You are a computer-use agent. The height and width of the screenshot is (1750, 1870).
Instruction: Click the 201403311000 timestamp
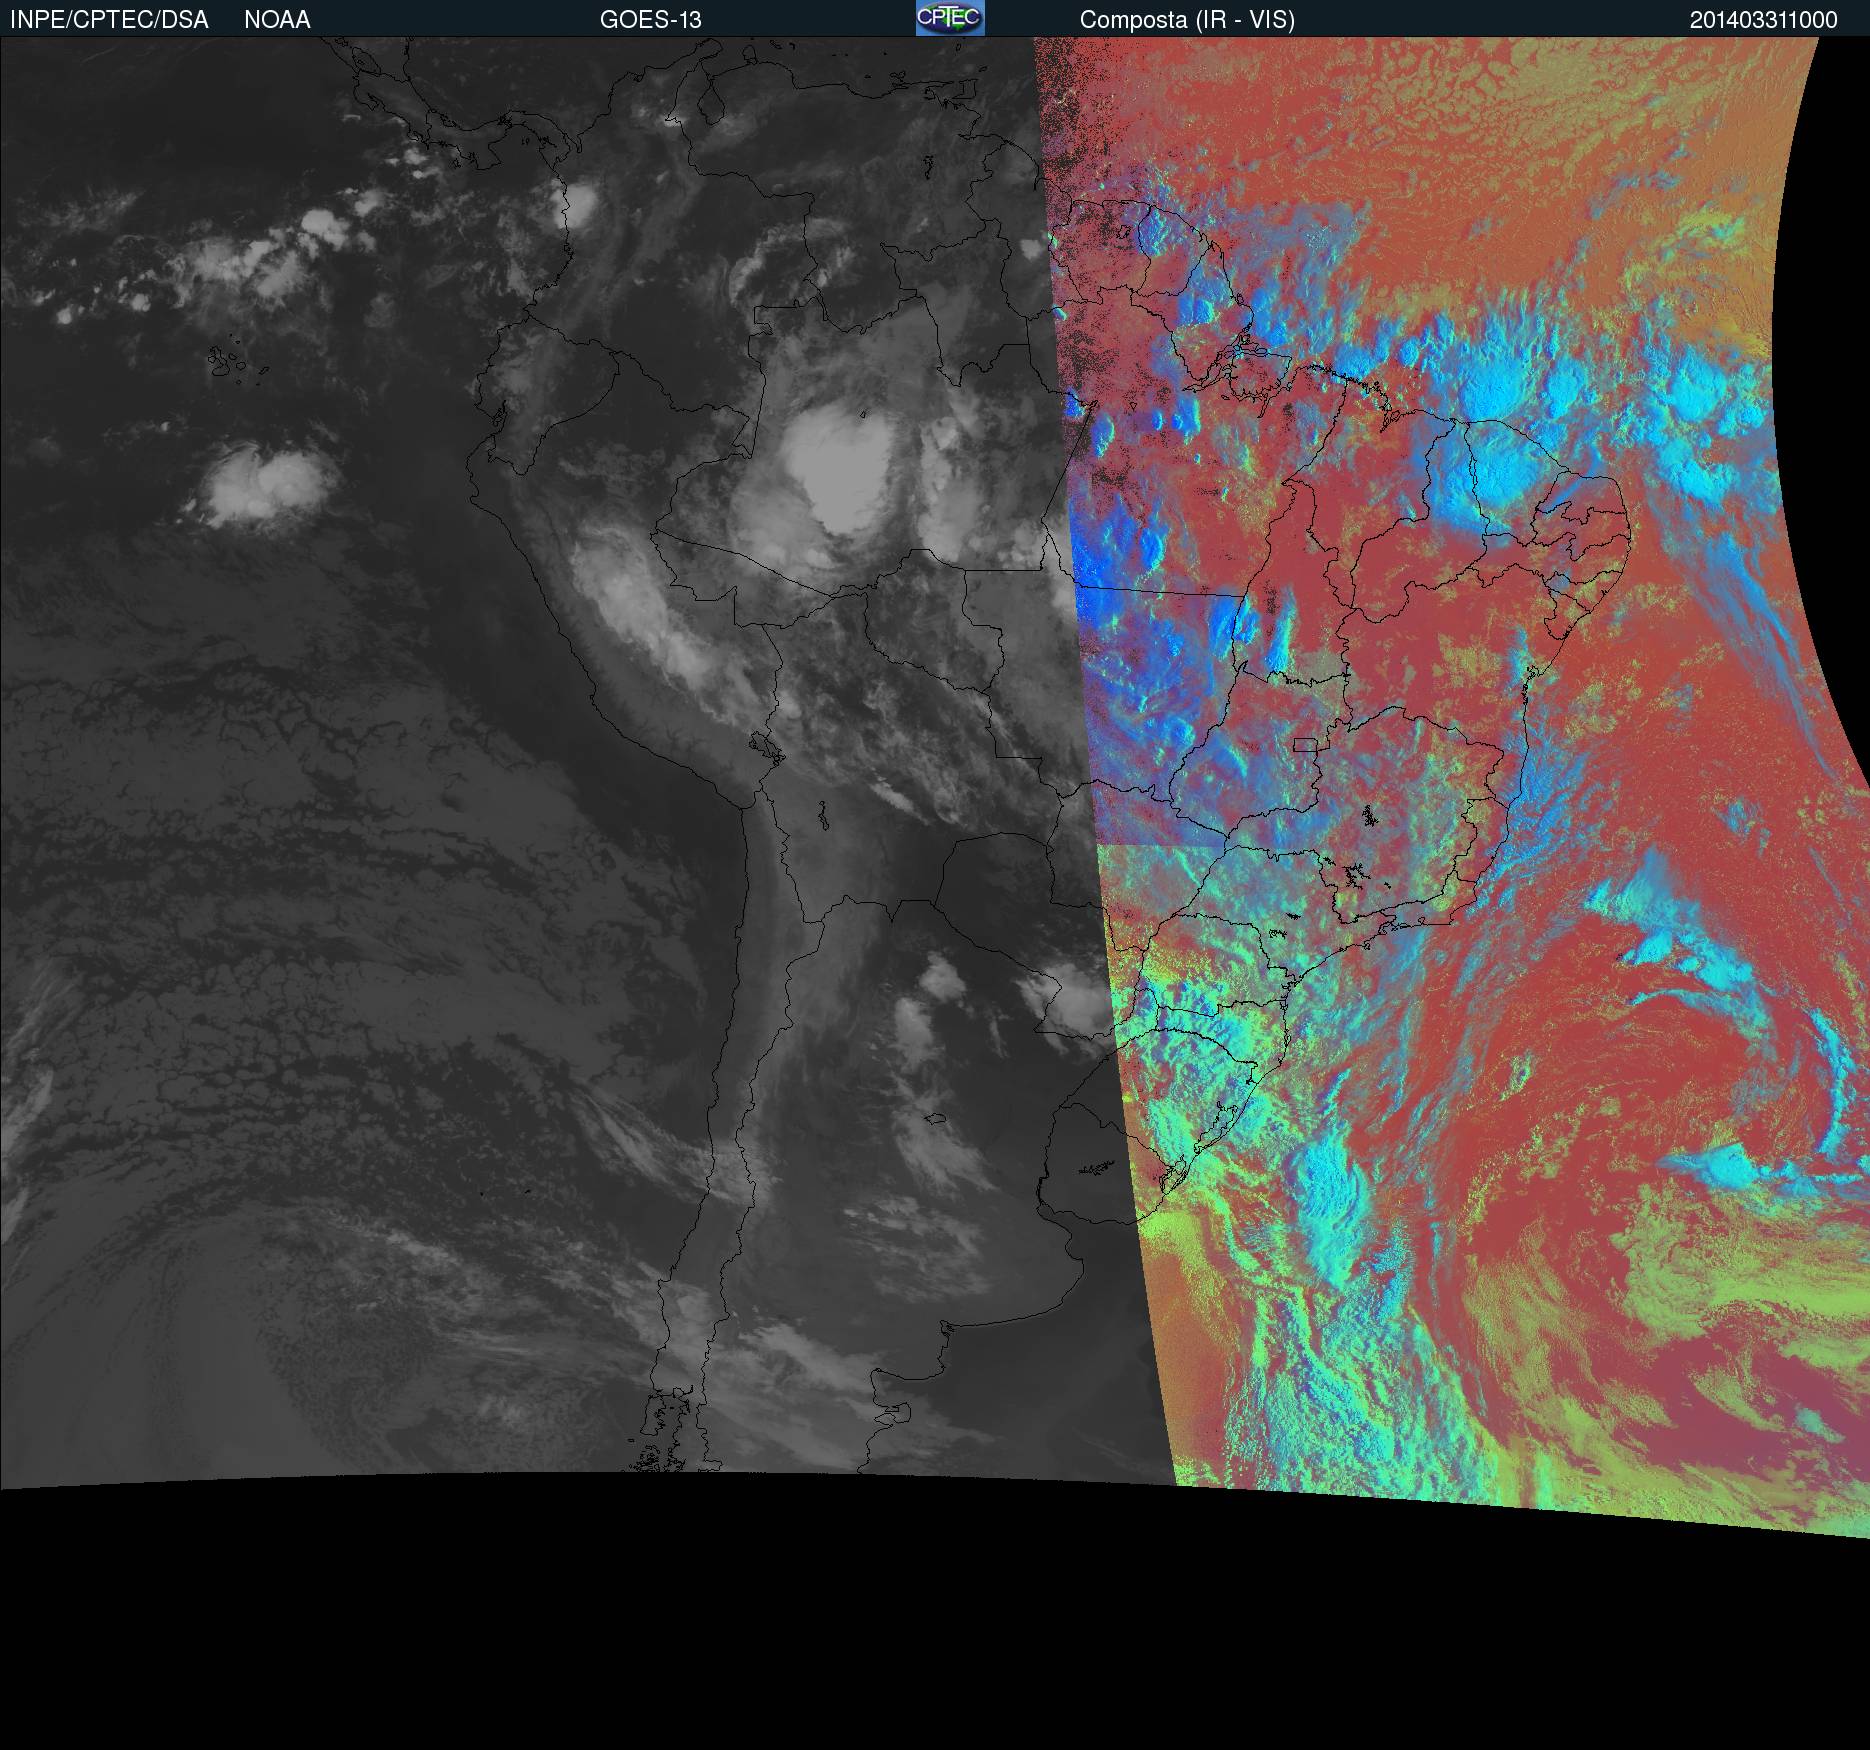pyautogui.click(x=1764, y=20)
